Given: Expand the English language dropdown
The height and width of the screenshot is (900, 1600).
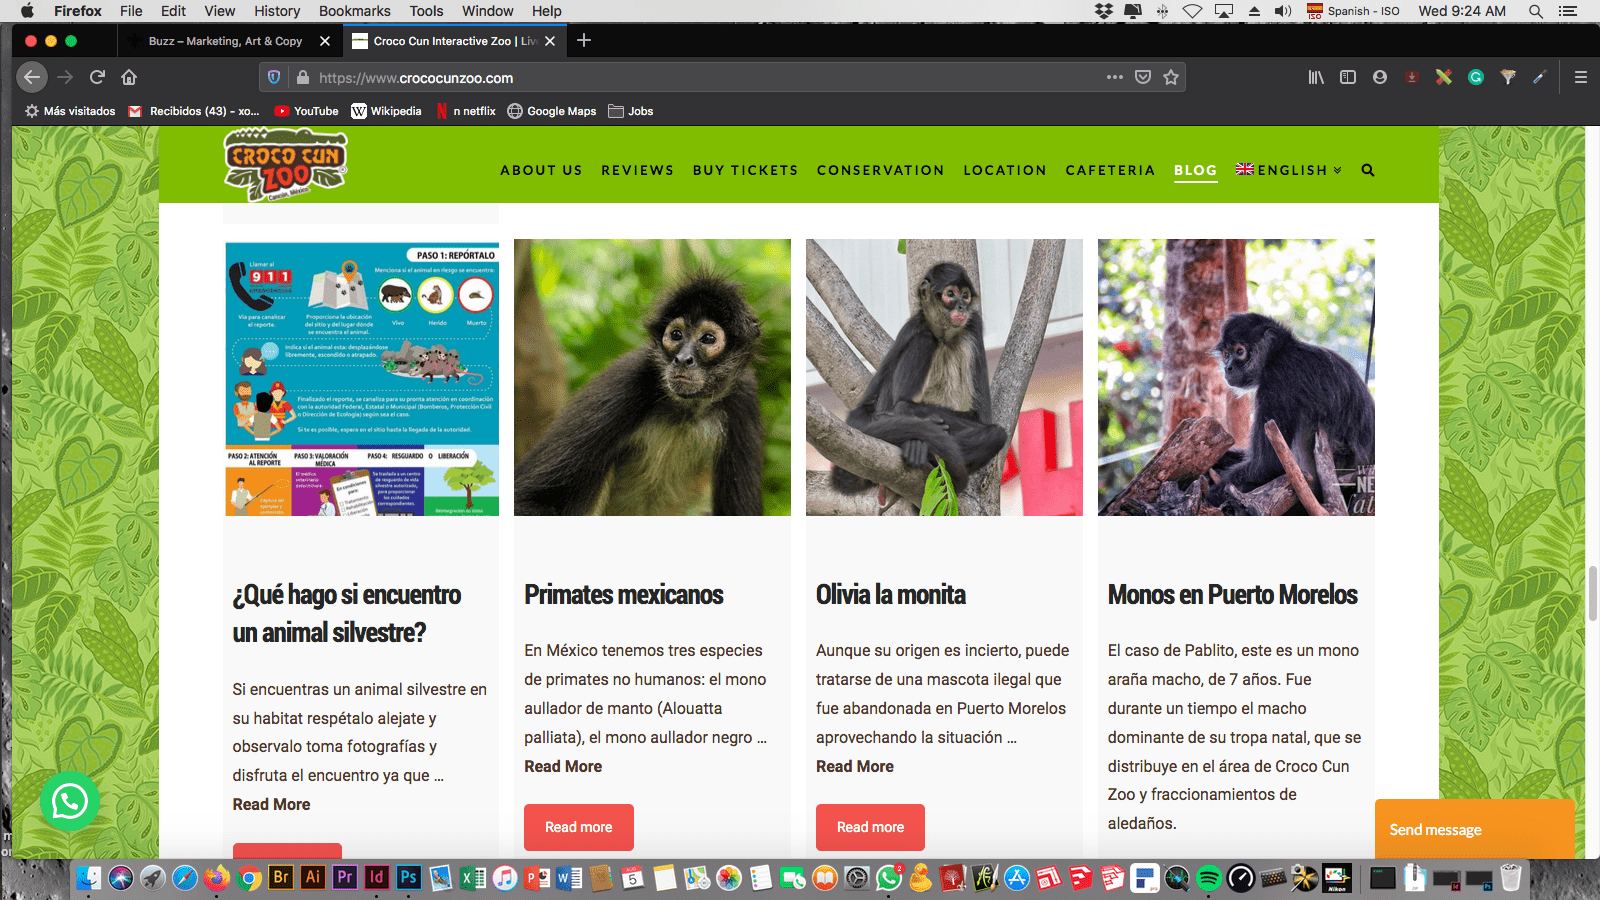Looking at the screenshot, I should pos(1289,170).
